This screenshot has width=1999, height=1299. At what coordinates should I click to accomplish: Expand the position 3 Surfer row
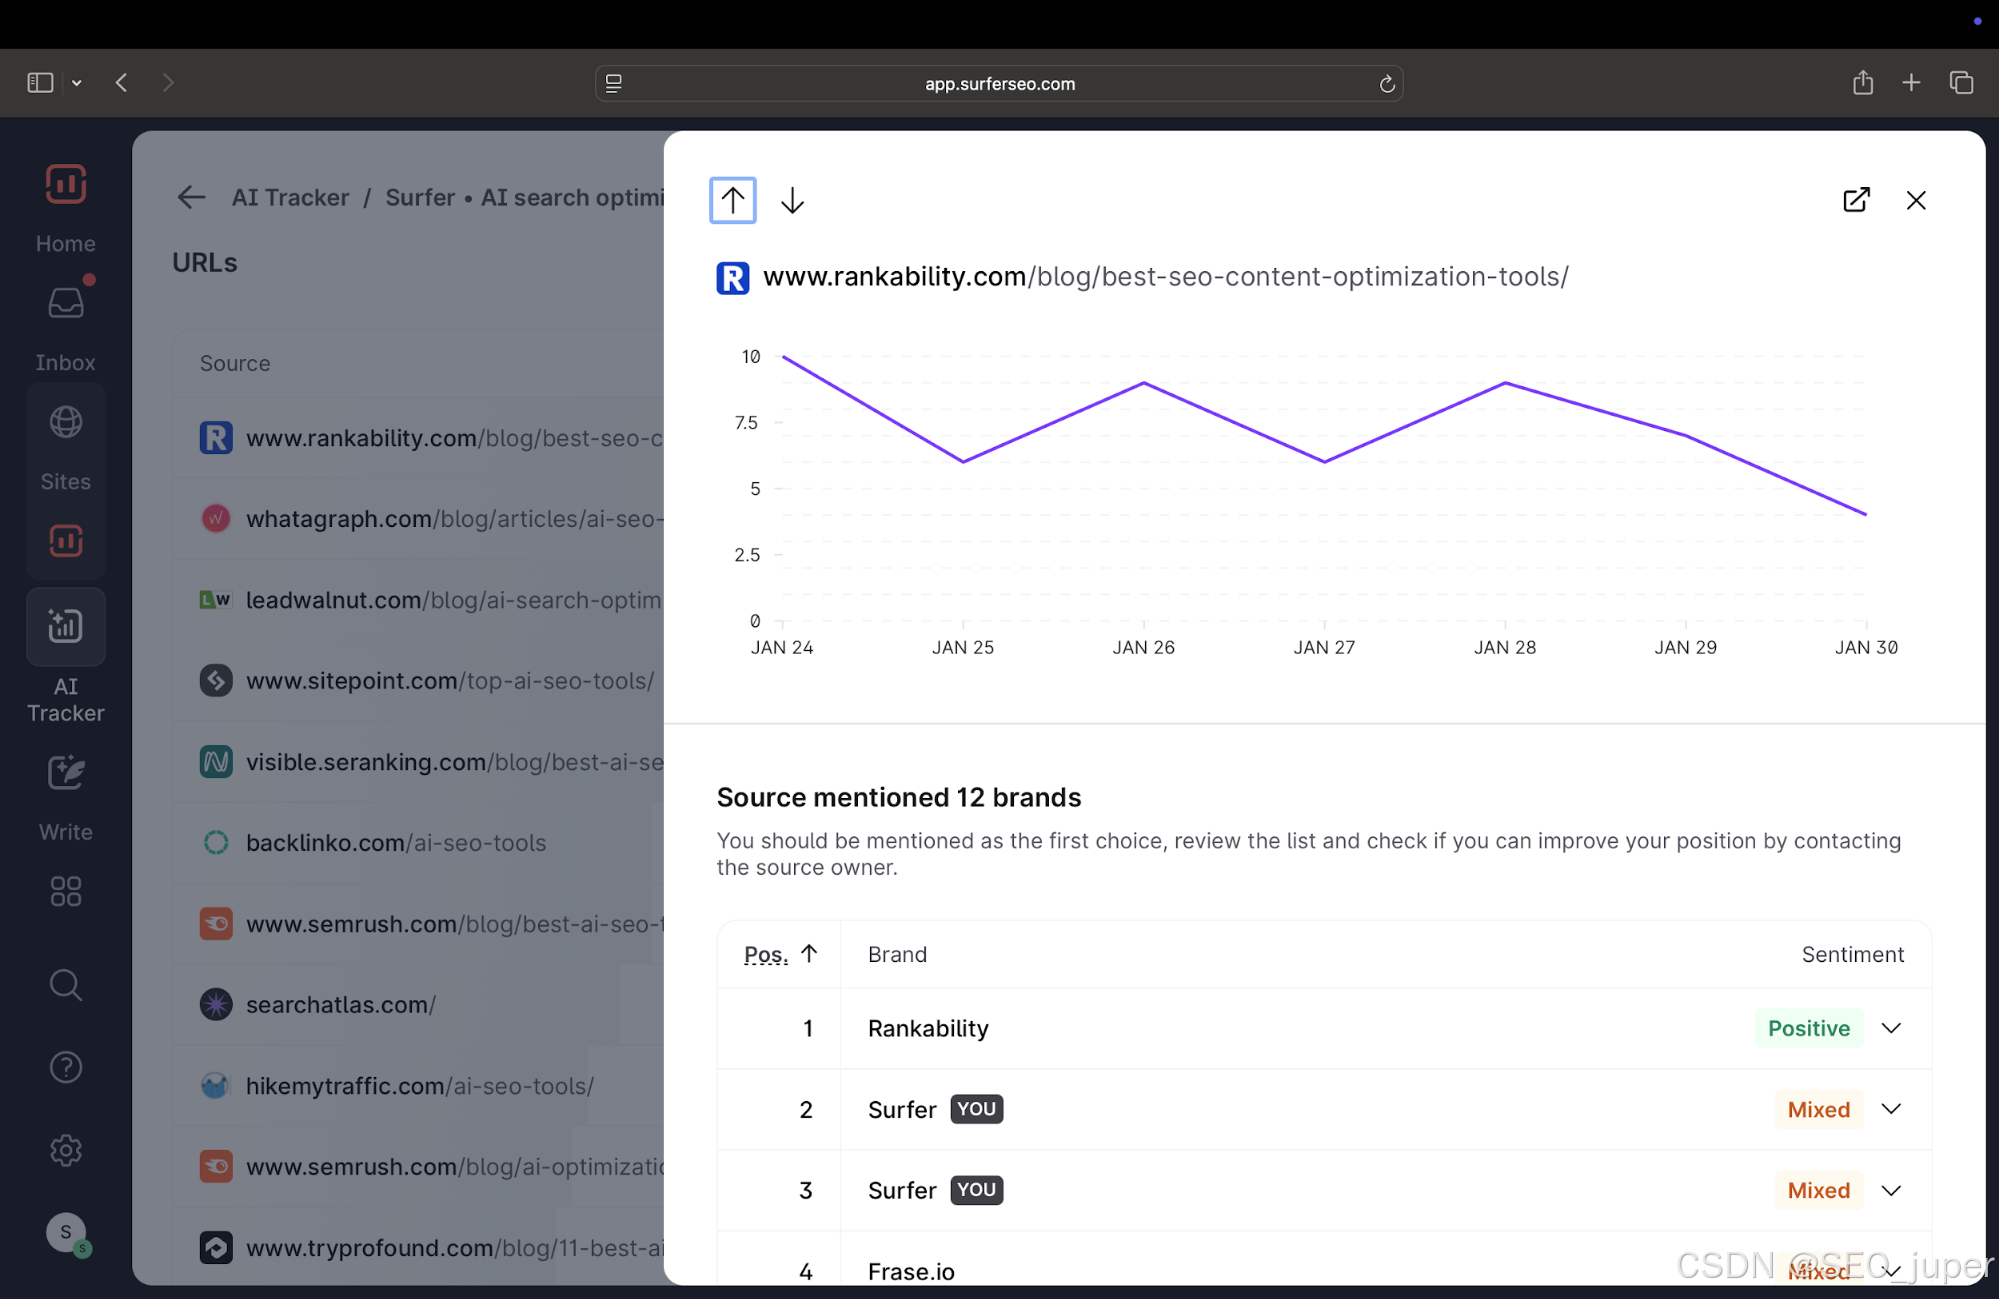tap(1891, 1190)
